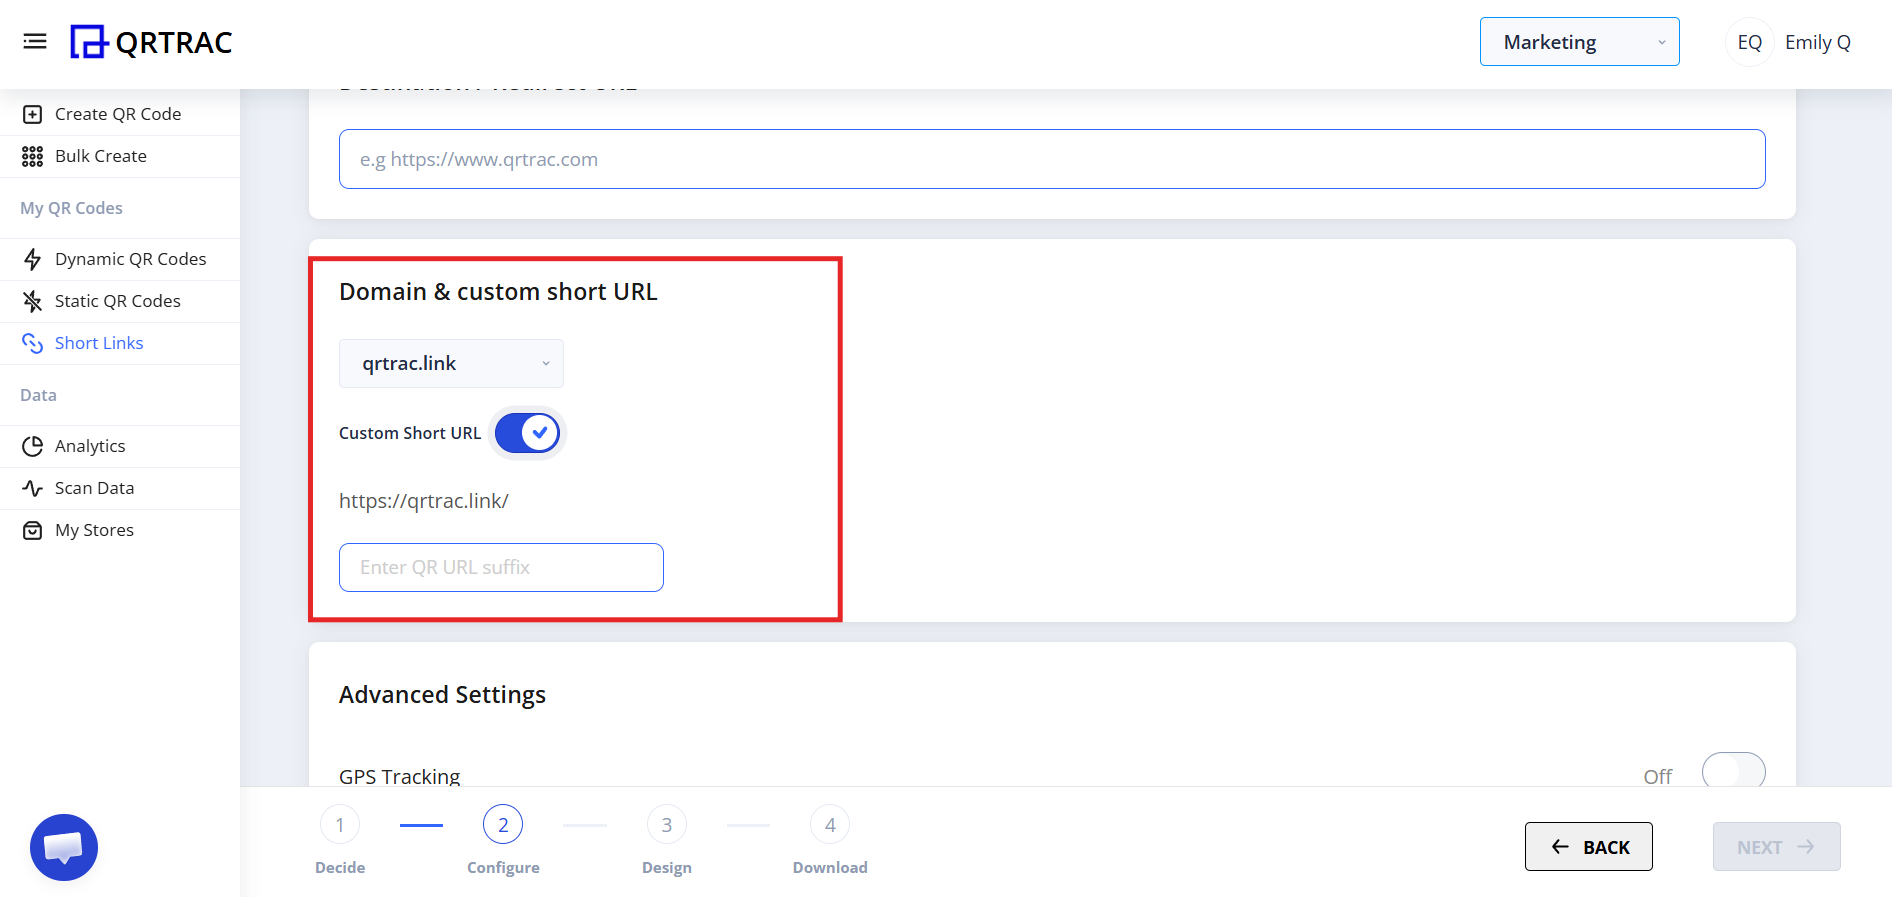Click the NEXT button
The height and width of the screenshot is (897, 1892).
(x=1776, y=847)
